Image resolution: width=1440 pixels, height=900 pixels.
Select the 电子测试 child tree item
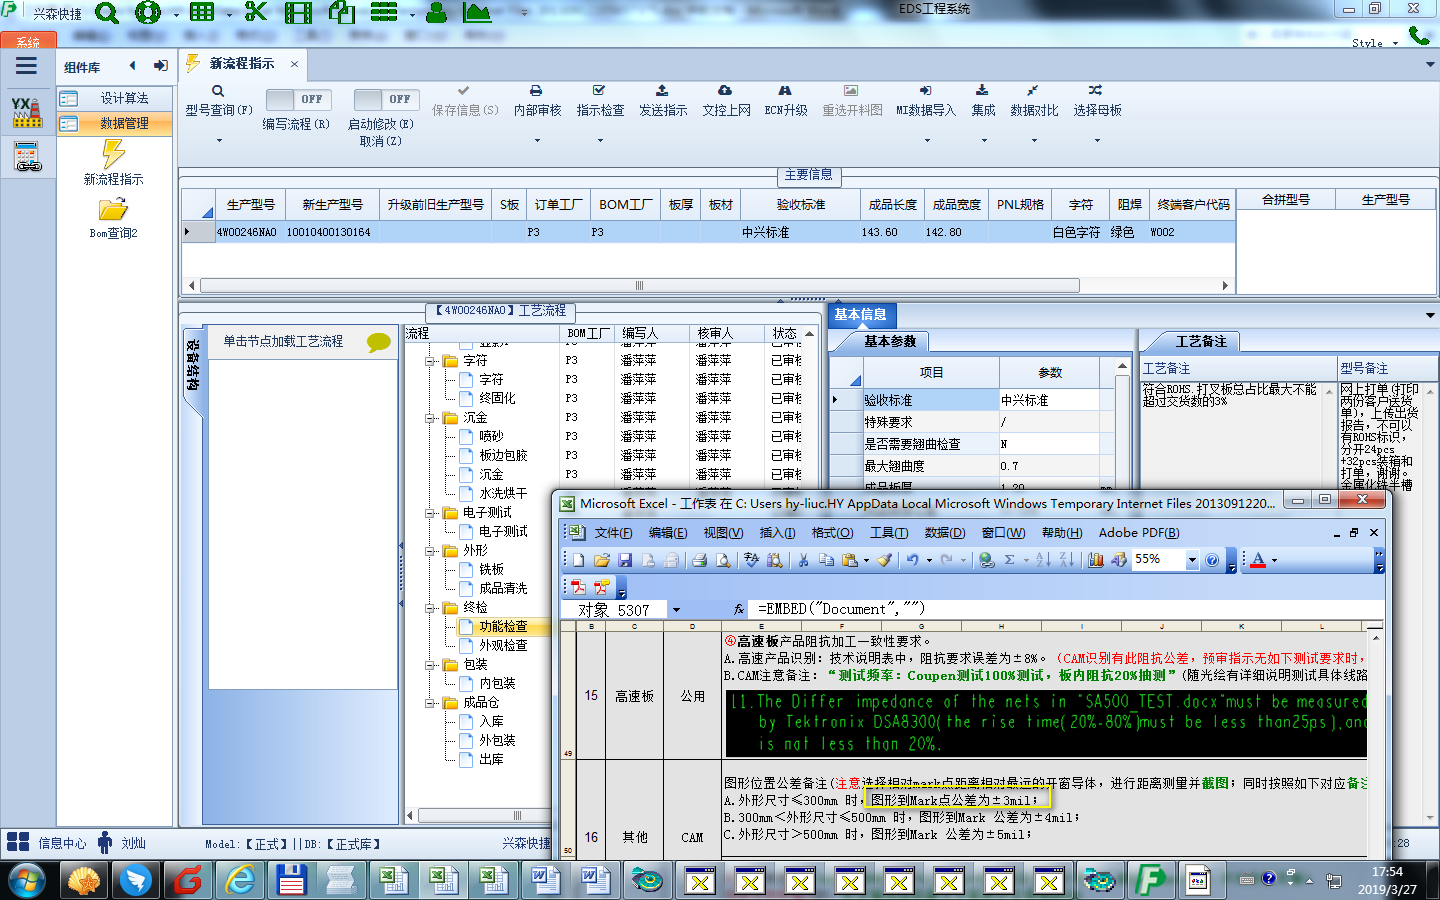pos(503,532)
